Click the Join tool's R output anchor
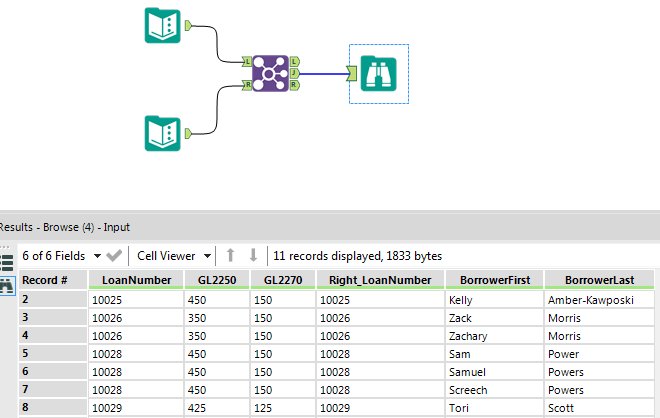The height and width of the screenshot is (418, 660). (295, 85)
